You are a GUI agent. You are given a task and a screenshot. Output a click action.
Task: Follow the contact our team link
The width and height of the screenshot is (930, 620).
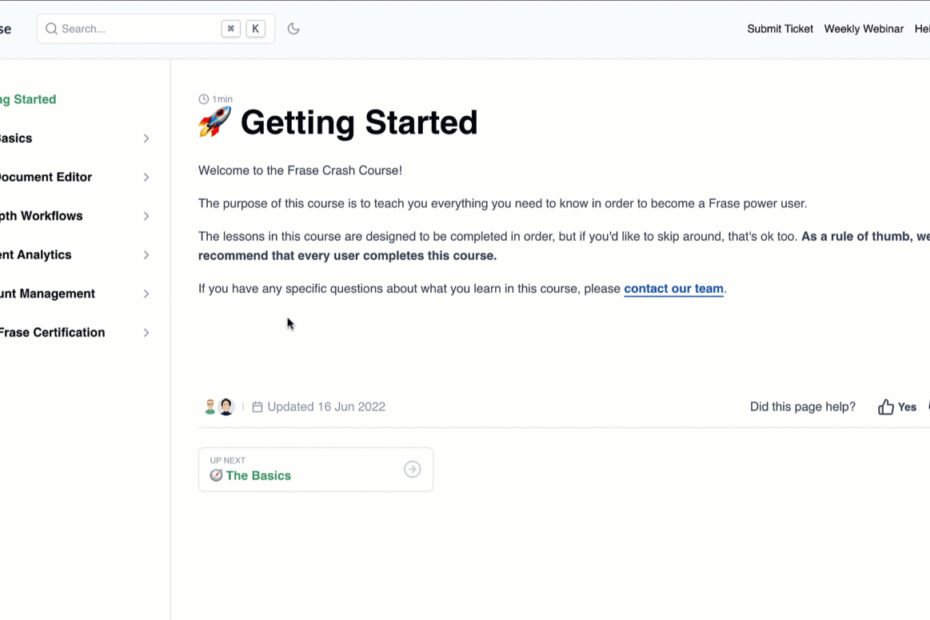(674, 289)
